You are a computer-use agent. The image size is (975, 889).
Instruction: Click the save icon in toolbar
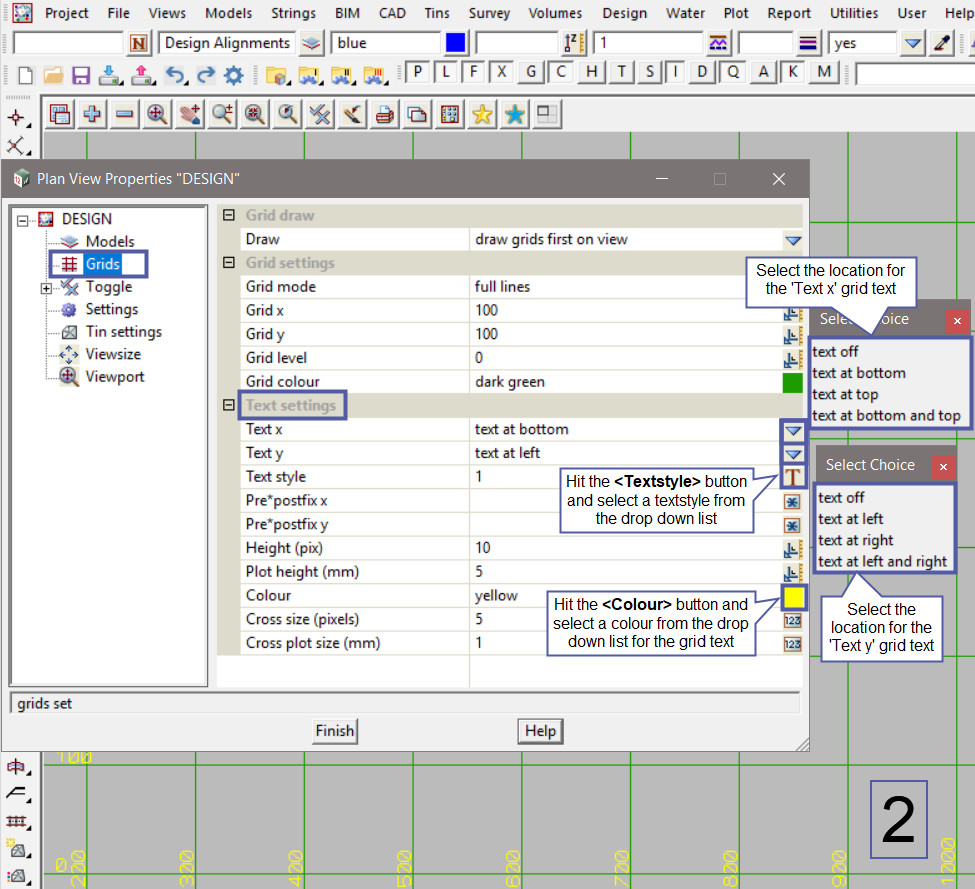[81, 75]
